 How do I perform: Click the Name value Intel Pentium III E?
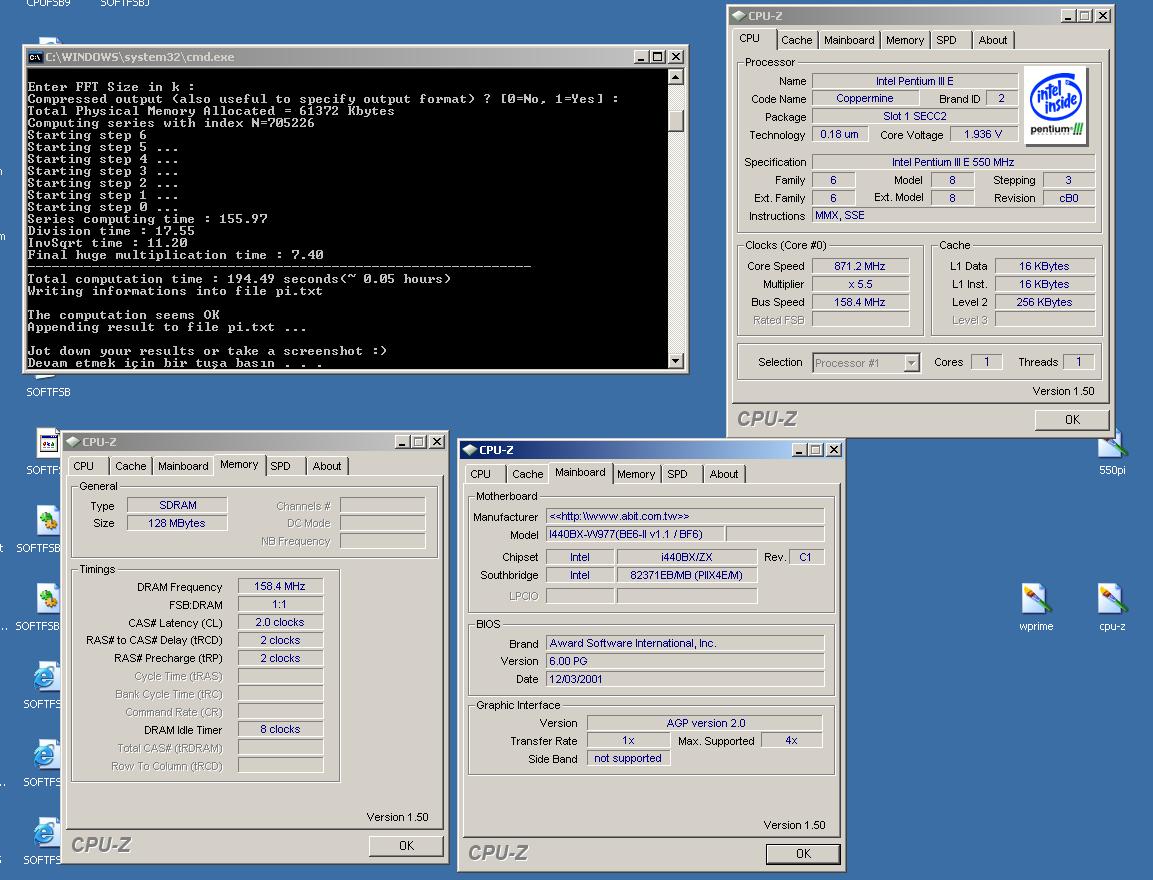(x=915, y=81)
